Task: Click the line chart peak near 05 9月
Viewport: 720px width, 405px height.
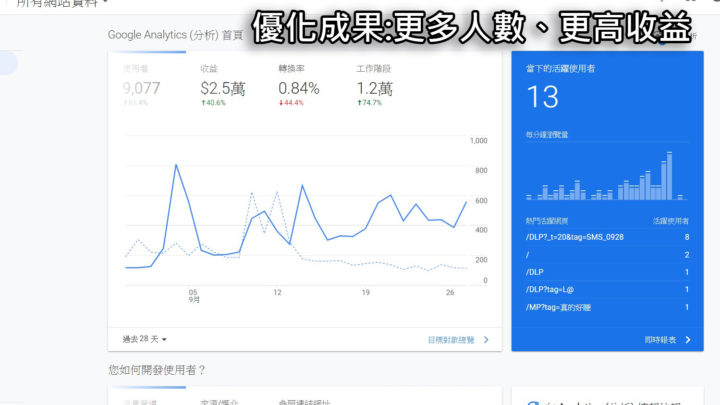Action: coord(176,165)
